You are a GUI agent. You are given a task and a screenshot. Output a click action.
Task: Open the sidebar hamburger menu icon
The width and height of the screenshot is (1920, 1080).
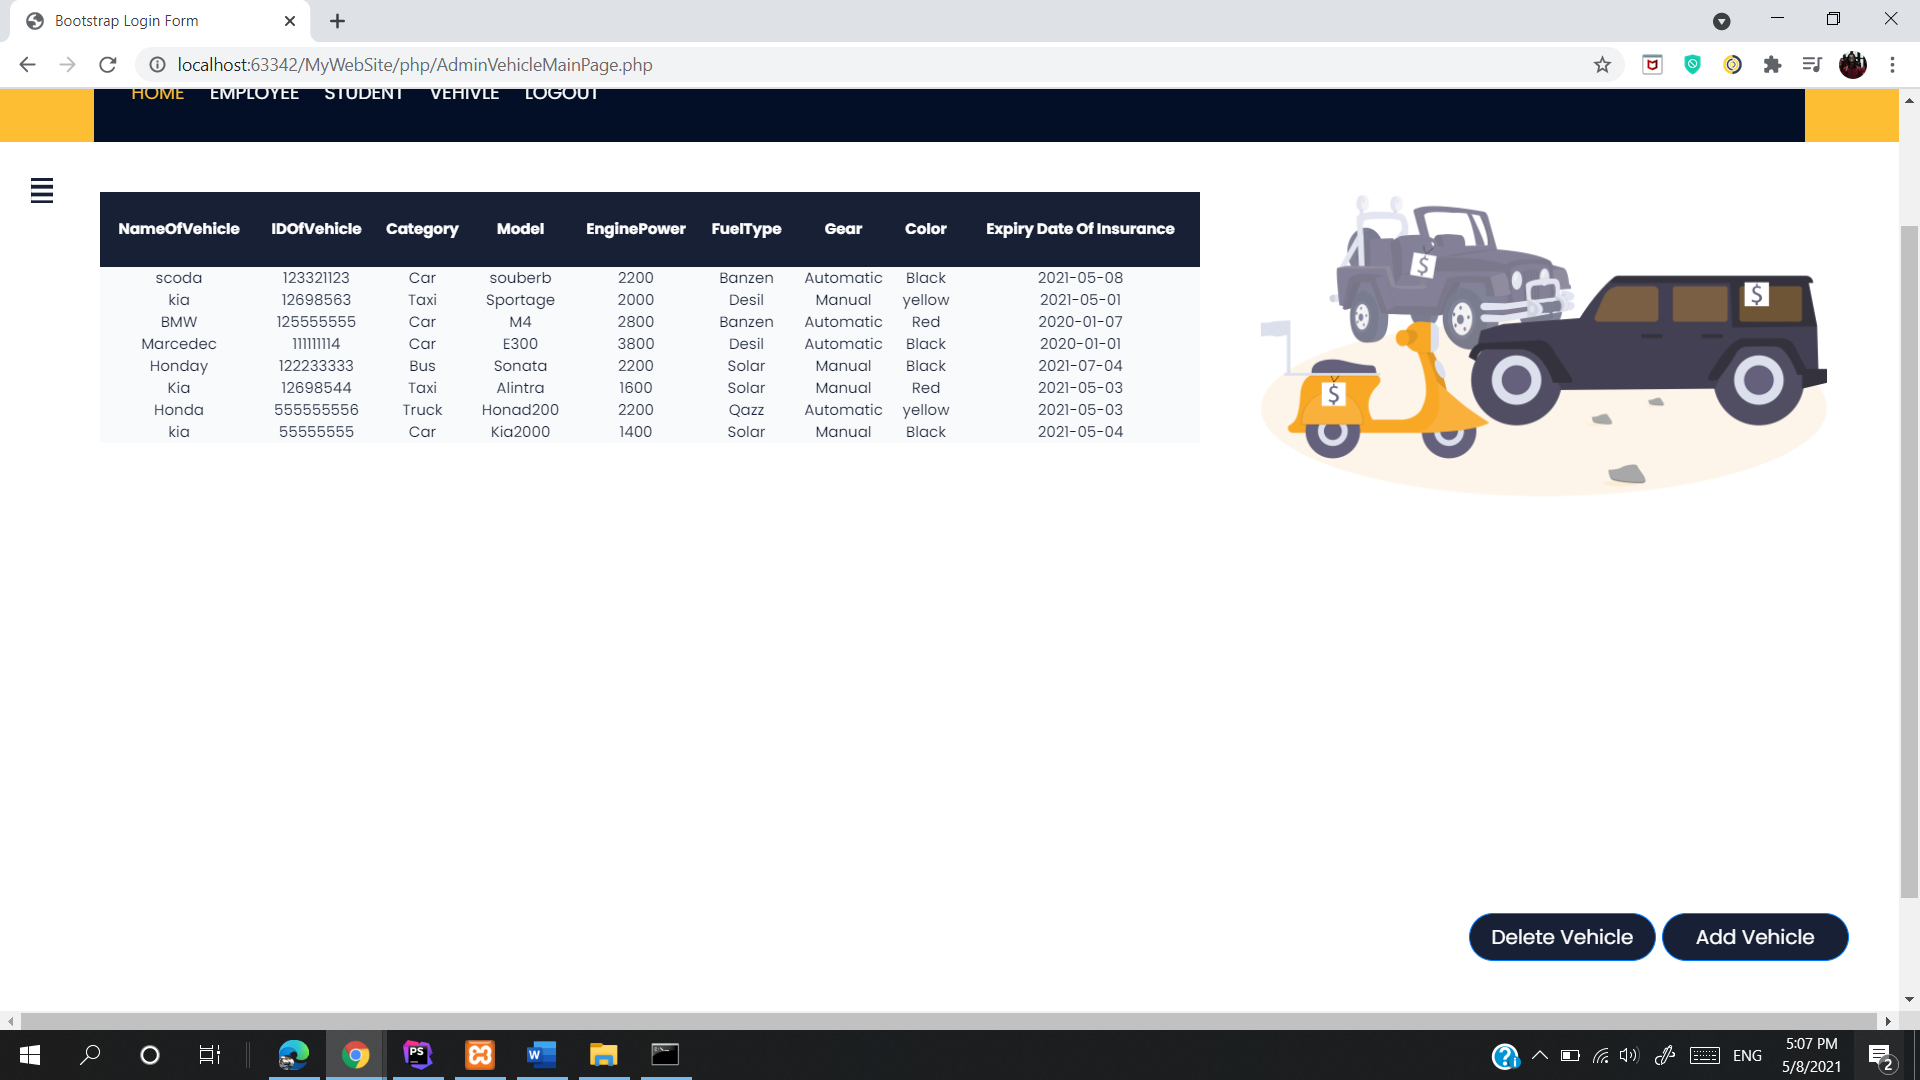41,191
